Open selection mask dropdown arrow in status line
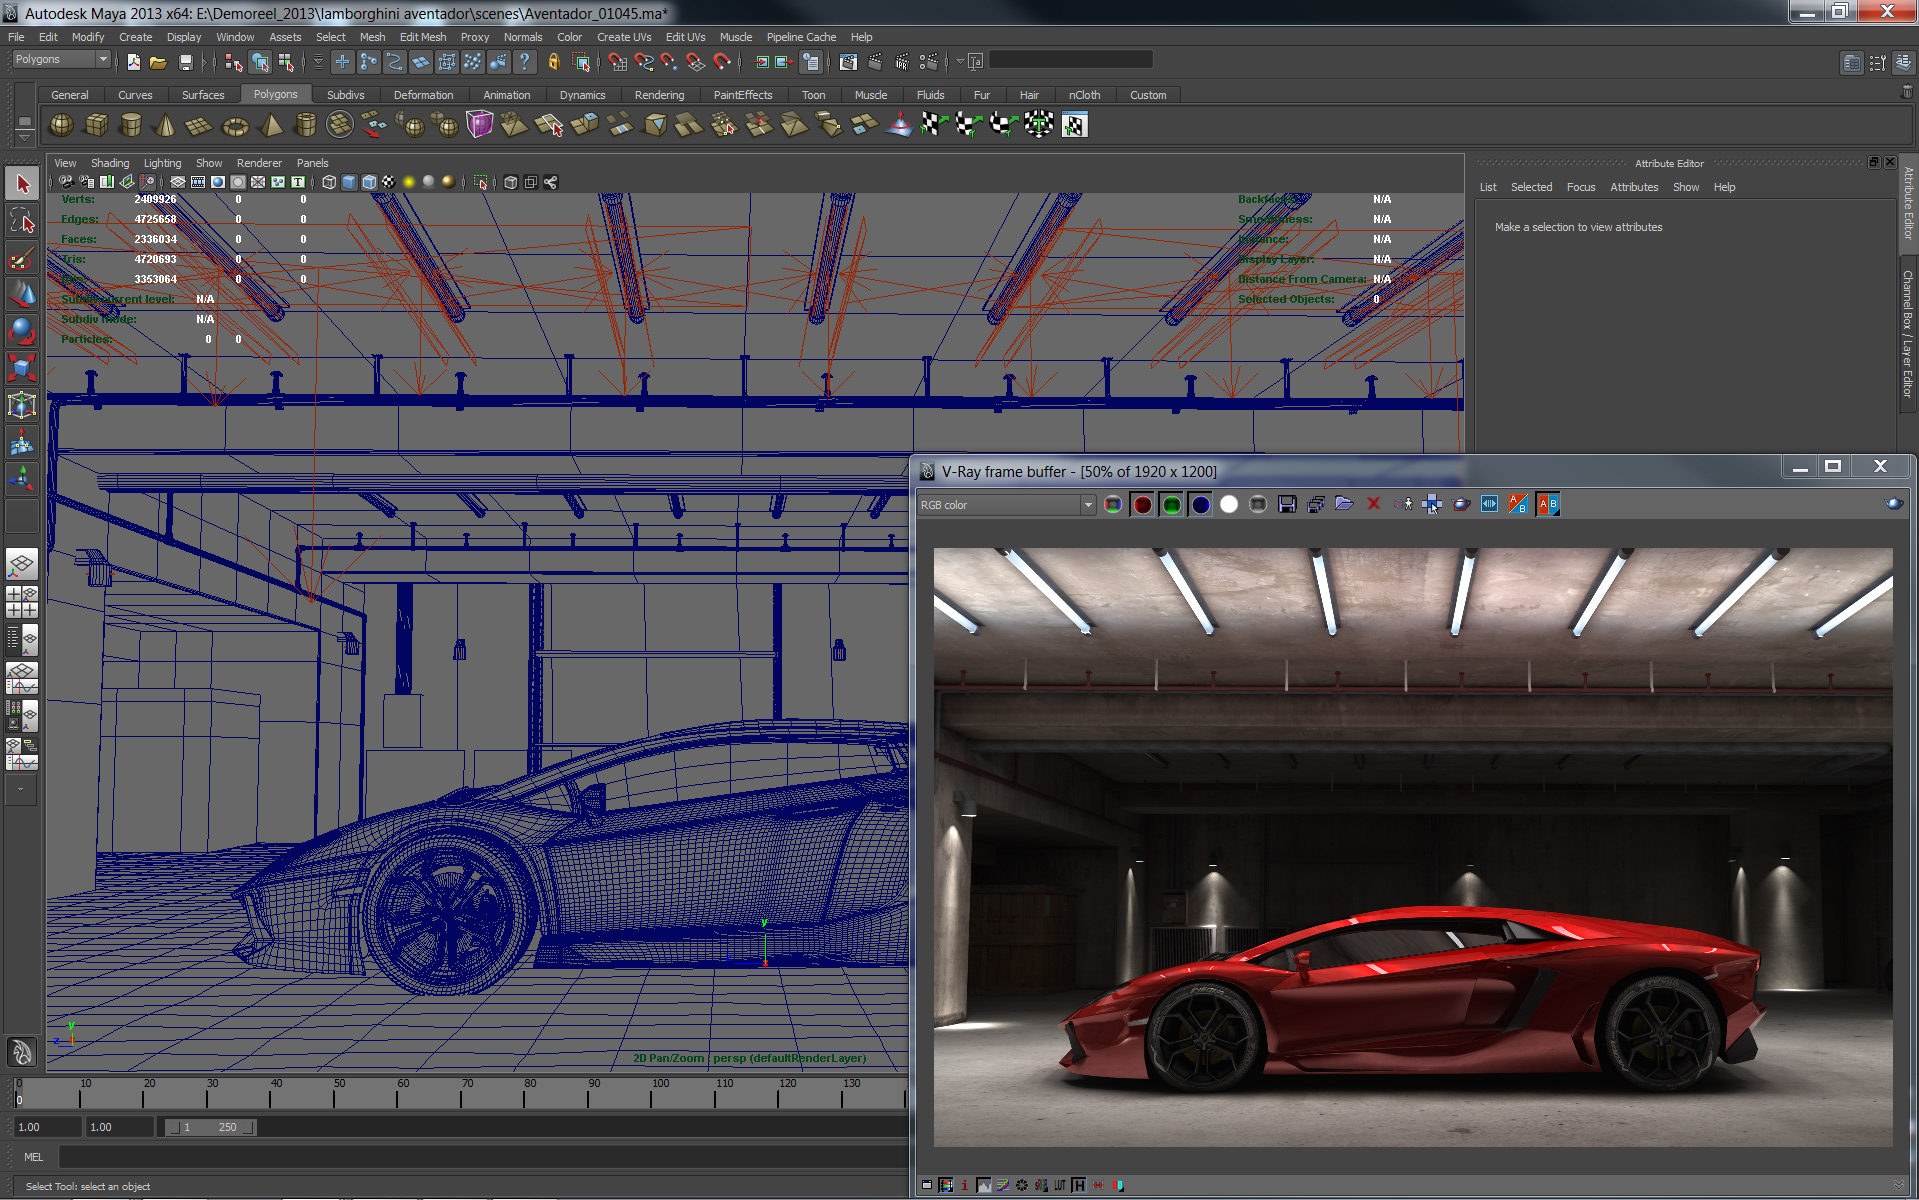Viewport: 1919px width, 1200px height. pos(318,62)
